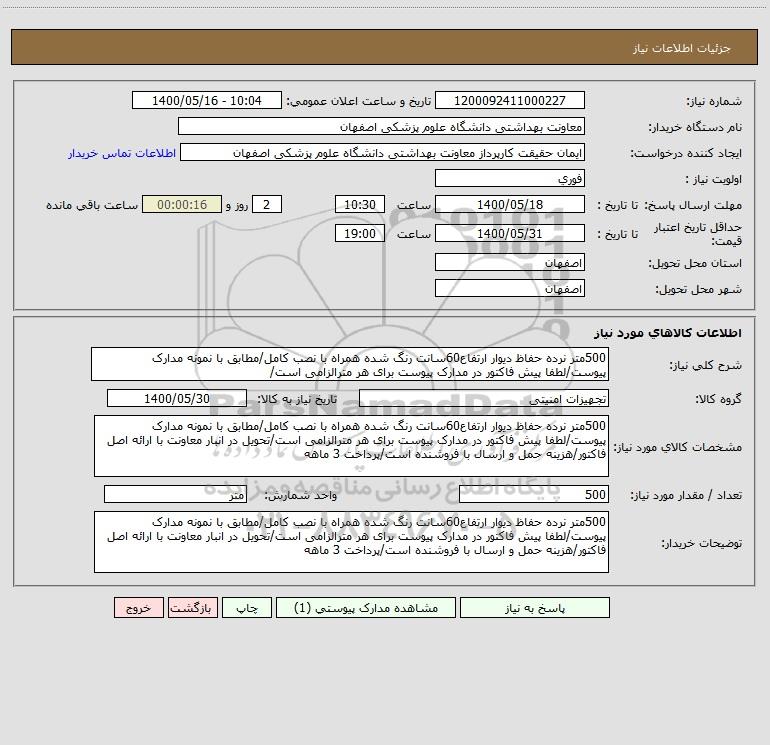Click the delivery city field اصفهان
The image size is (770, 745).
coord(510,288)
